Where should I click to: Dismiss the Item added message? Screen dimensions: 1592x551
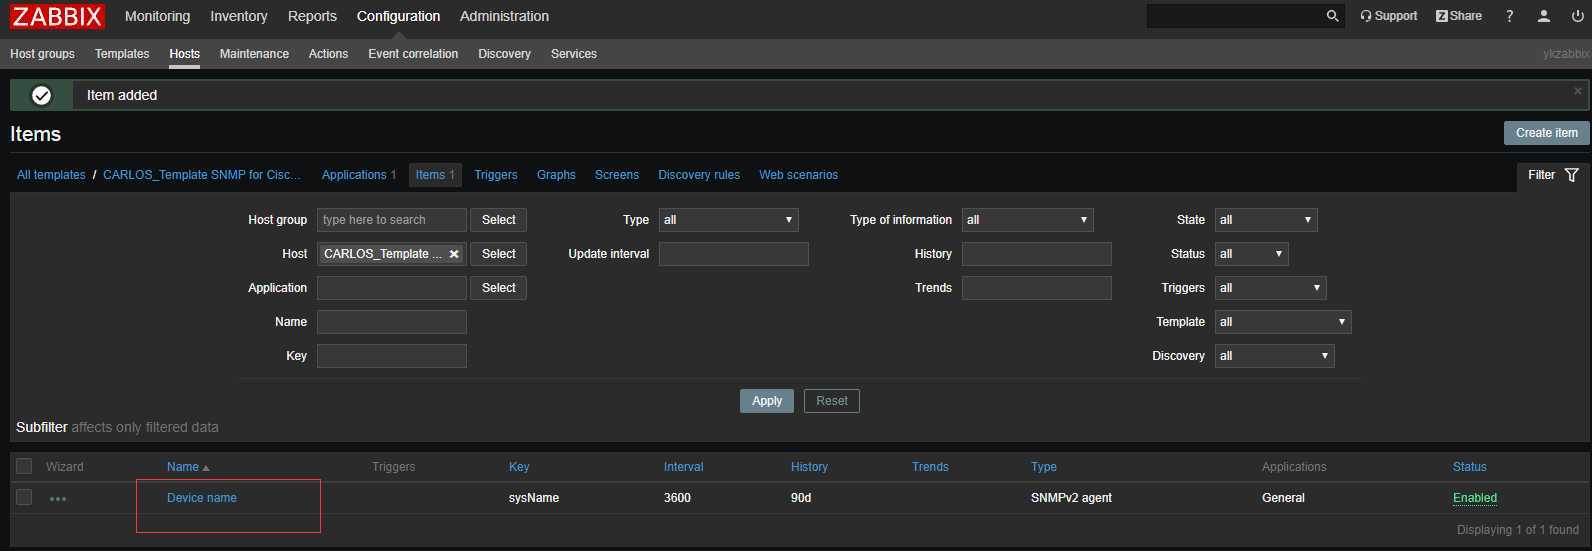point(1578,91)
